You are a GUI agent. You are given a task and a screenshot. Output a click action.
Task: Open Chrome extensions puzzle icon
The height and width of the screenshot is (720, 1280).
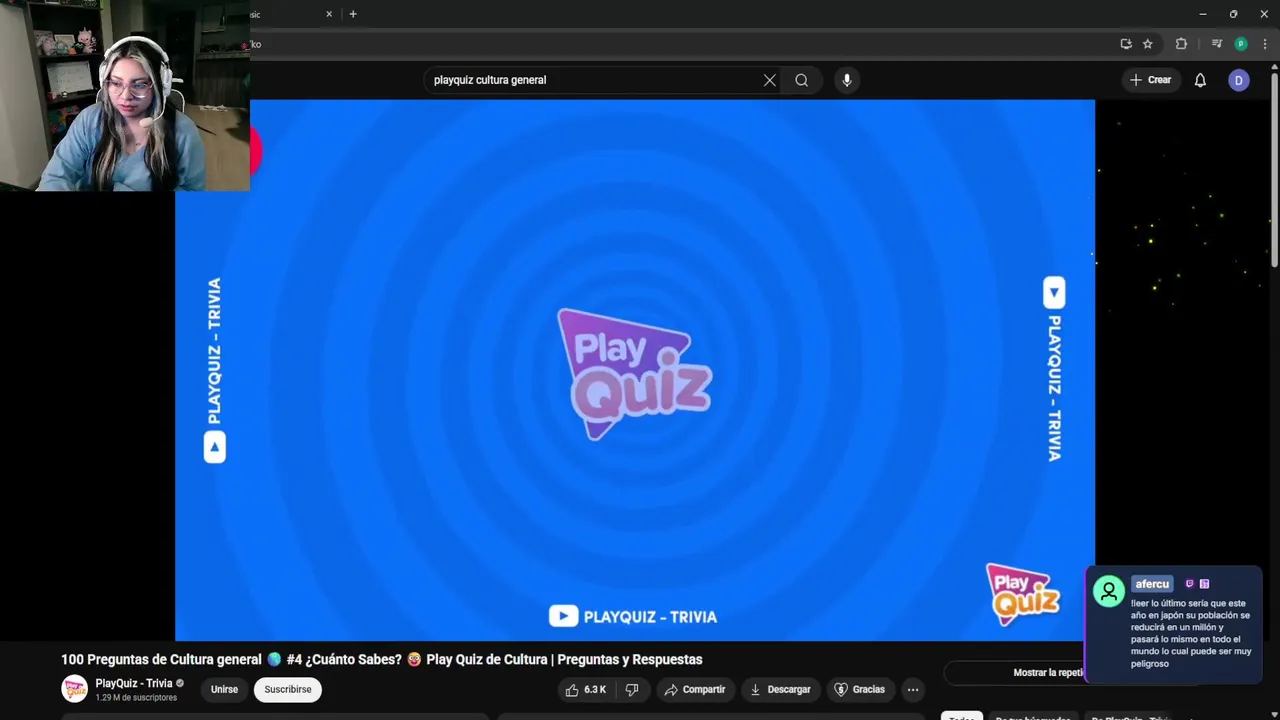pos(1181,44)
